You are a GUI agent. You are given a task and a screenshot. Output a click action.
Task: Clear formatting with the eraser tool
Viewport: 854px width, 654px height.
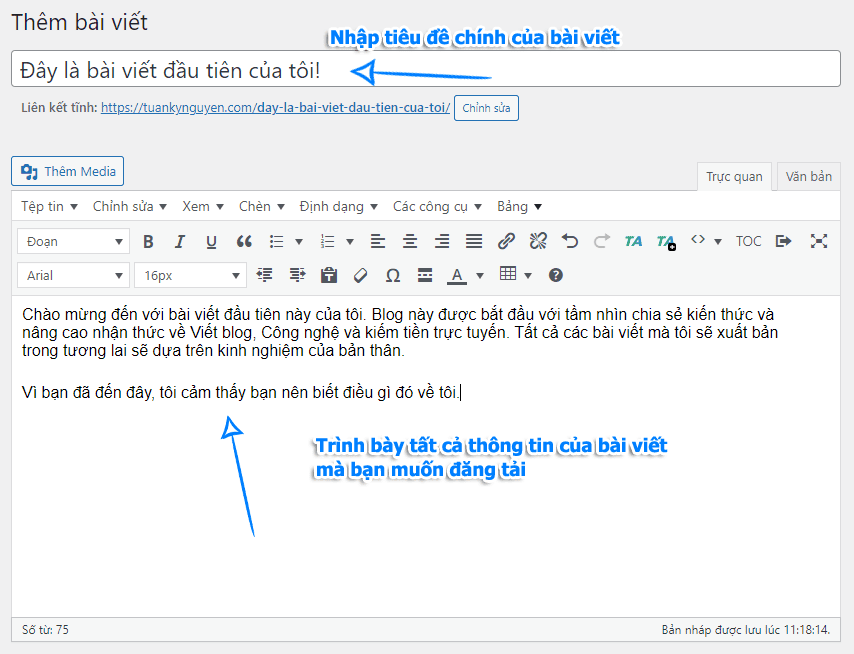point(360,274)
